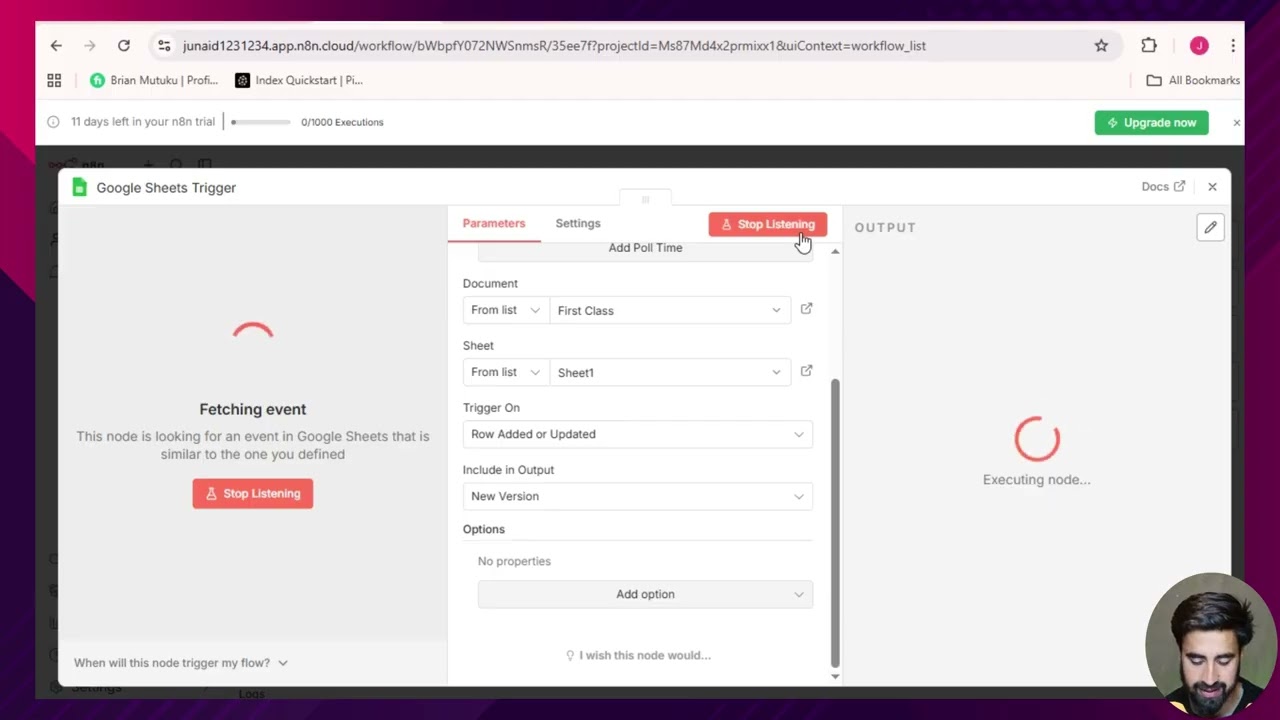This screenshot has height=720, width=1280.
Task: Open Index Quickstart bookmark
Action: 299,80
